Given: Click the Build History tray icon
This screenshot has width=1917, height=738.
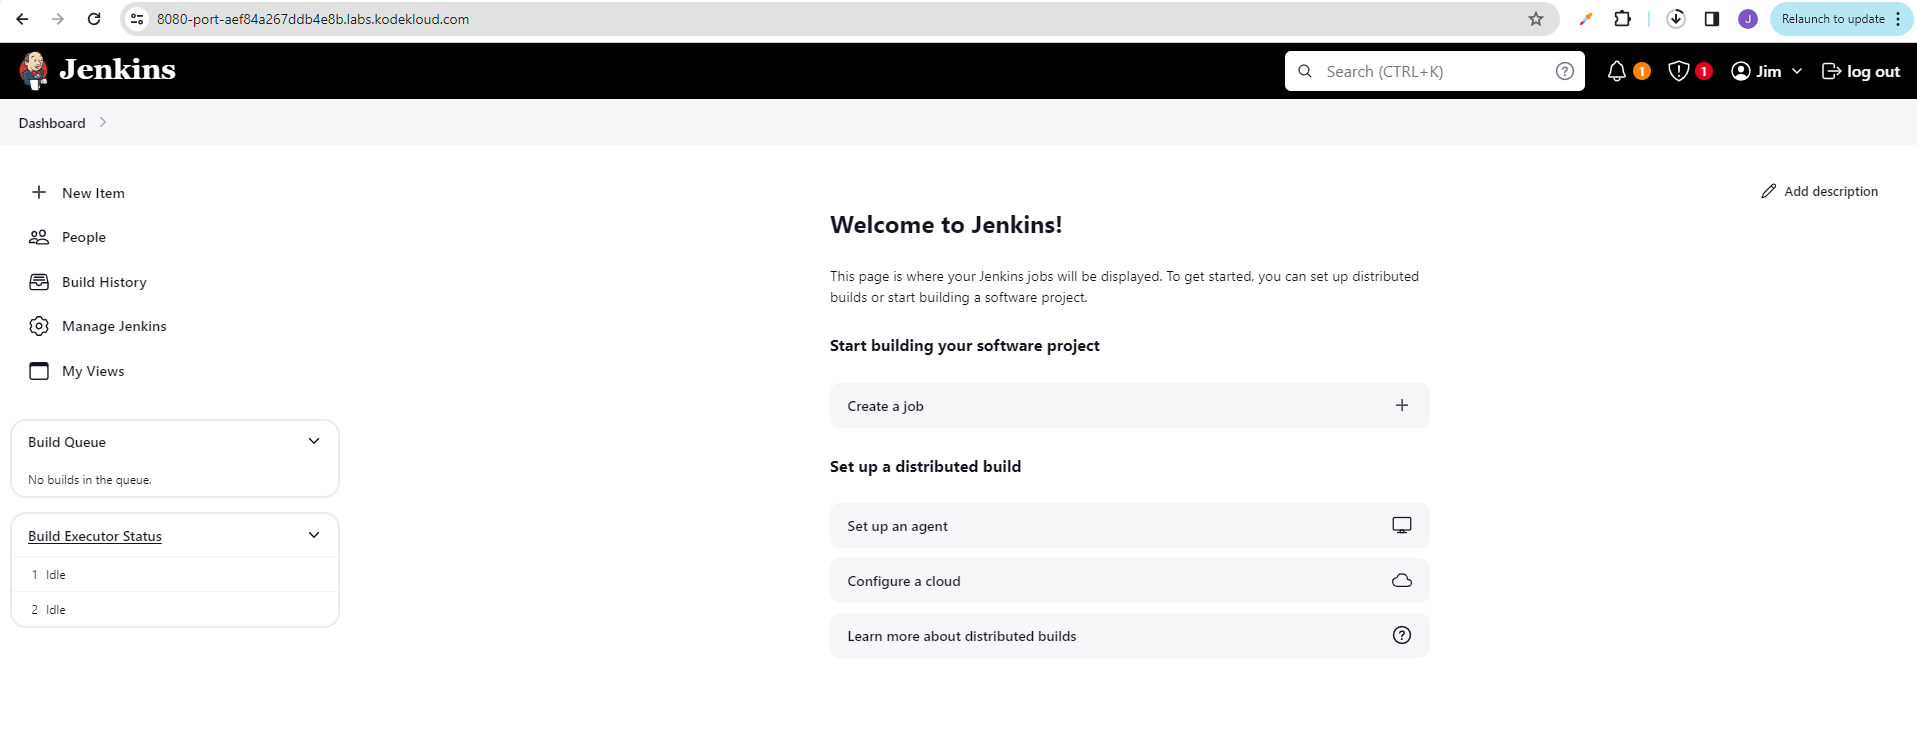Looking at the screenshot, I should click(x=39, y=282).
